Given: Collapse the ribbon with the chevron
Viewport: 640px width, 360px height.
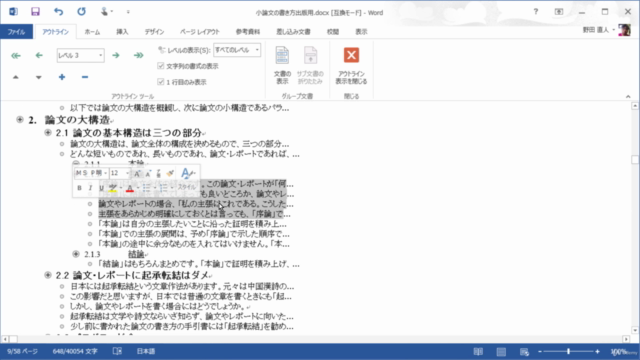Looking at the screenshot, I should [628, 96].
